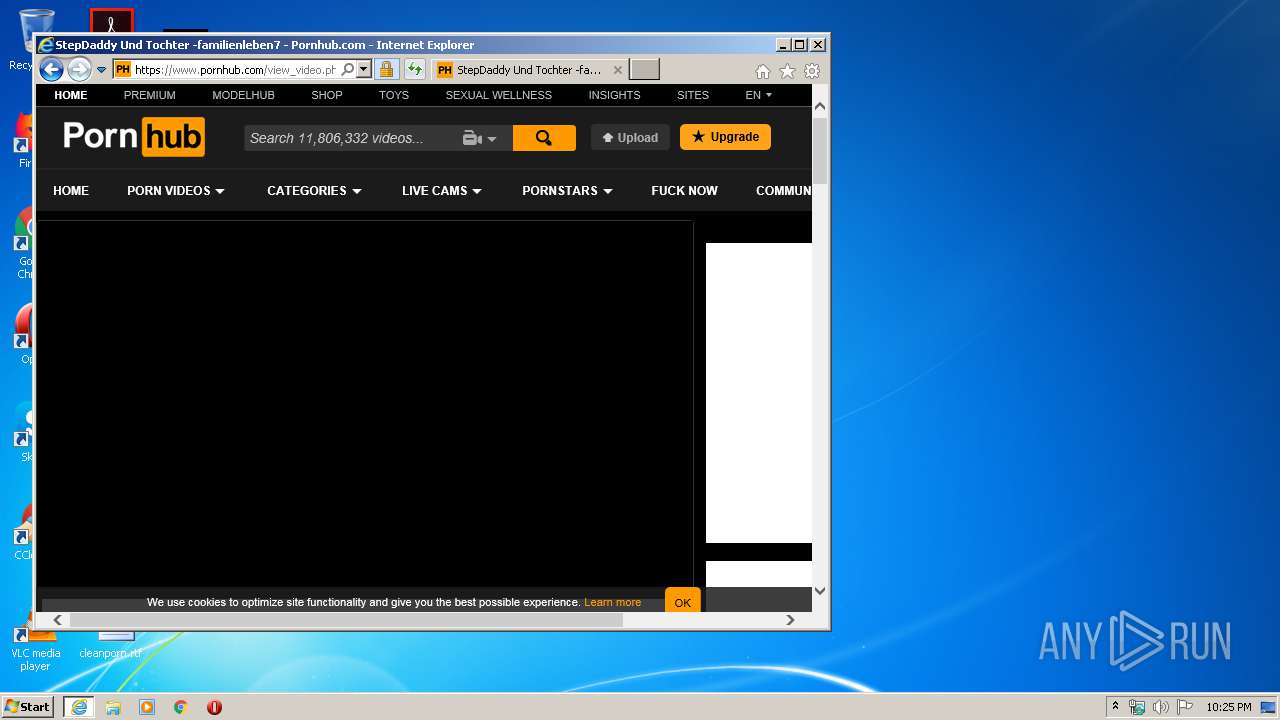Expand the CATEGORIES menu
Image resolution: width=1280 pixels, height=720 pixels.
pyautogui.click(x=314, y=191)
